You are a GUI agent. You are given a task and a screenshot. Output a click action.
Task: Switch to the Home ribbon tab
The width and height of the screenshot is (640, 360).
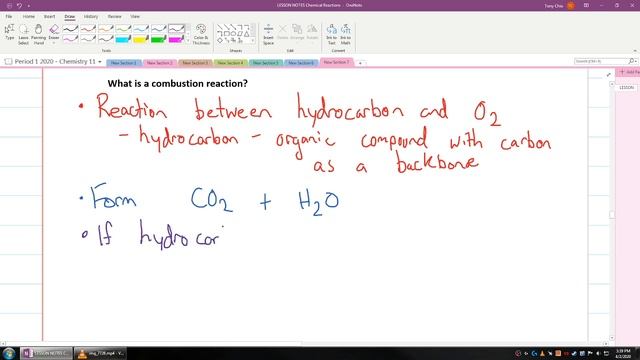click(x=29, y=16)
